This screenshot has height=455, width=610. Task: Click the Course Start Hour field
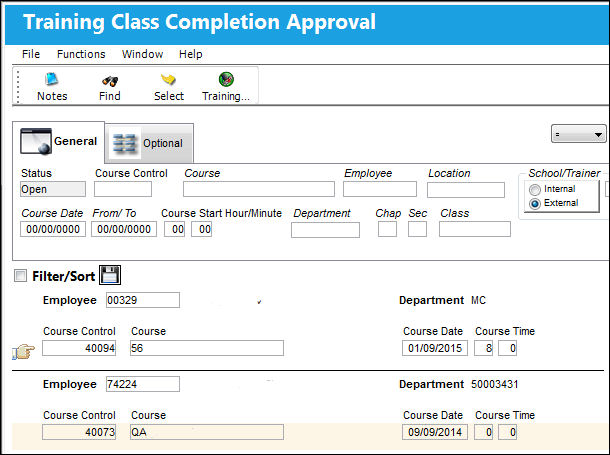(175, 229)
